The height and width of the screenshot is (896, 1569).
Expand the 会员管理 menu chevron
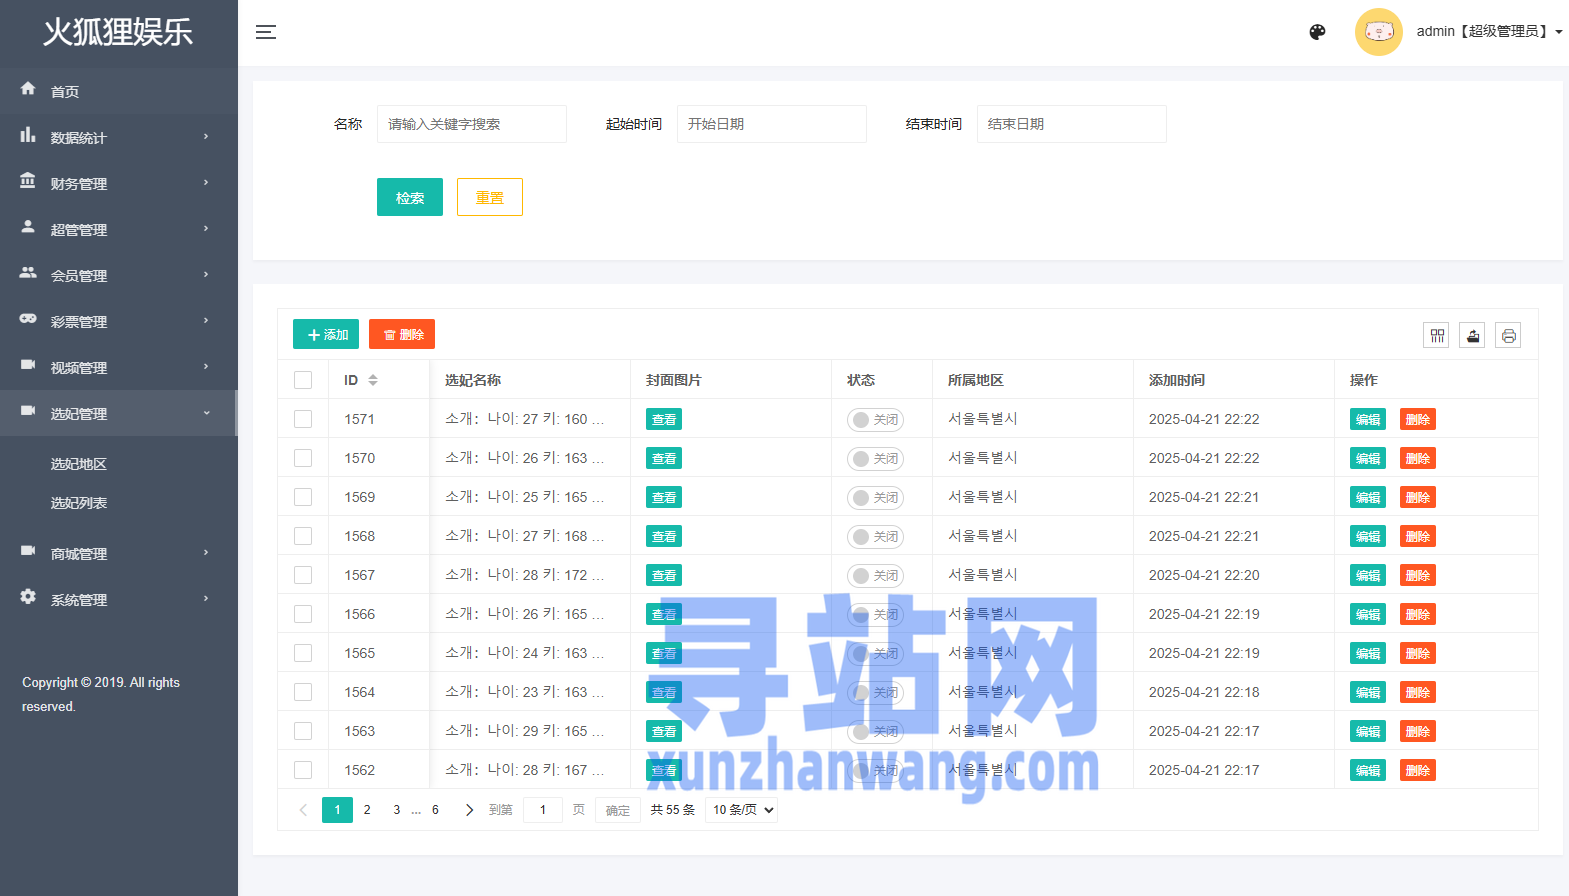pyautogui.click(x=206, y=274)
